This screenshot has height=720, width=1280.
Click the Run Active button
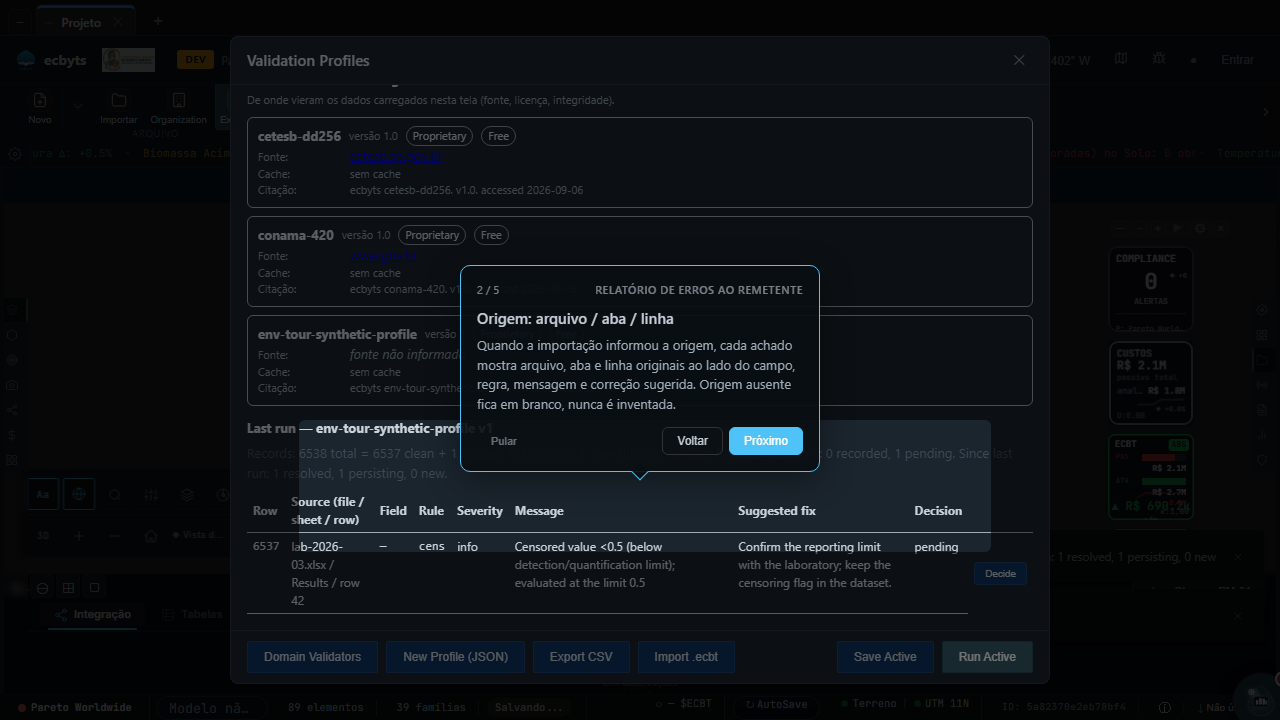[987, 657]
